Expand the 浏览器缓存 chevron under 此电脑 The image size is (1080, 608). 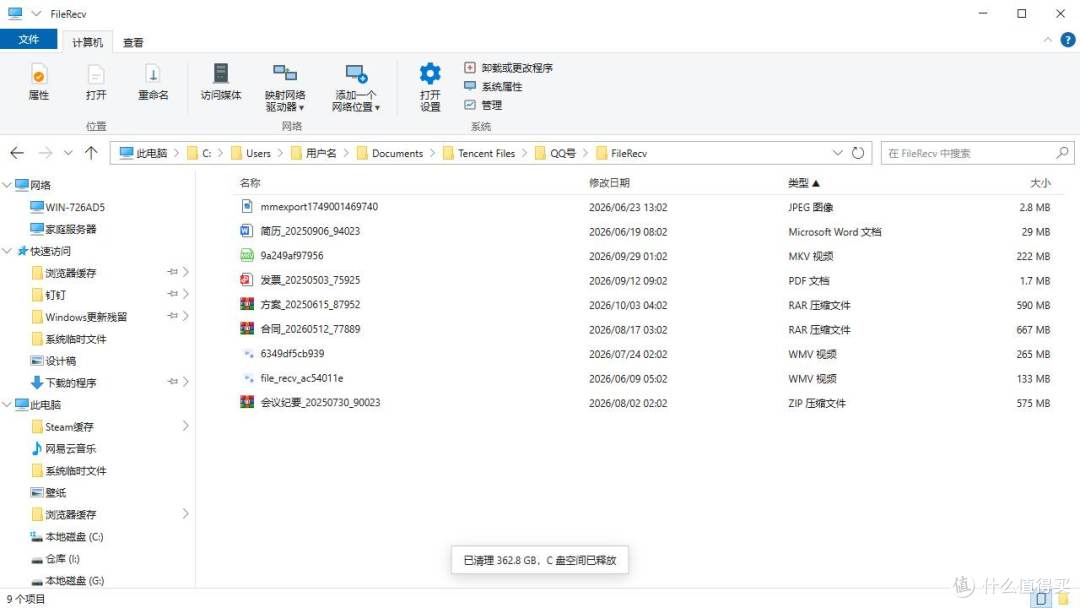coord(185,514)
